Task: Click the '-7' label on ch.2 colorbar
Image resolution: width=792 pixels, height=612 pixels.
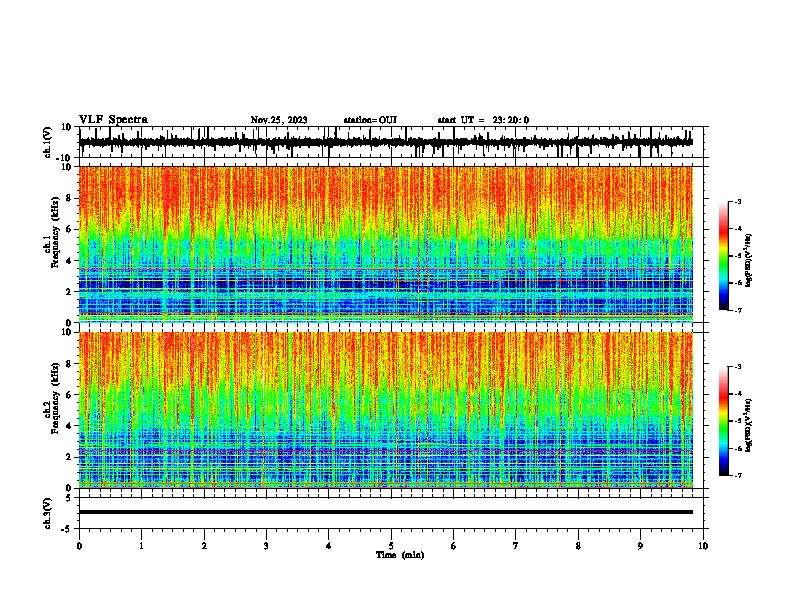Action: (737, 476)
